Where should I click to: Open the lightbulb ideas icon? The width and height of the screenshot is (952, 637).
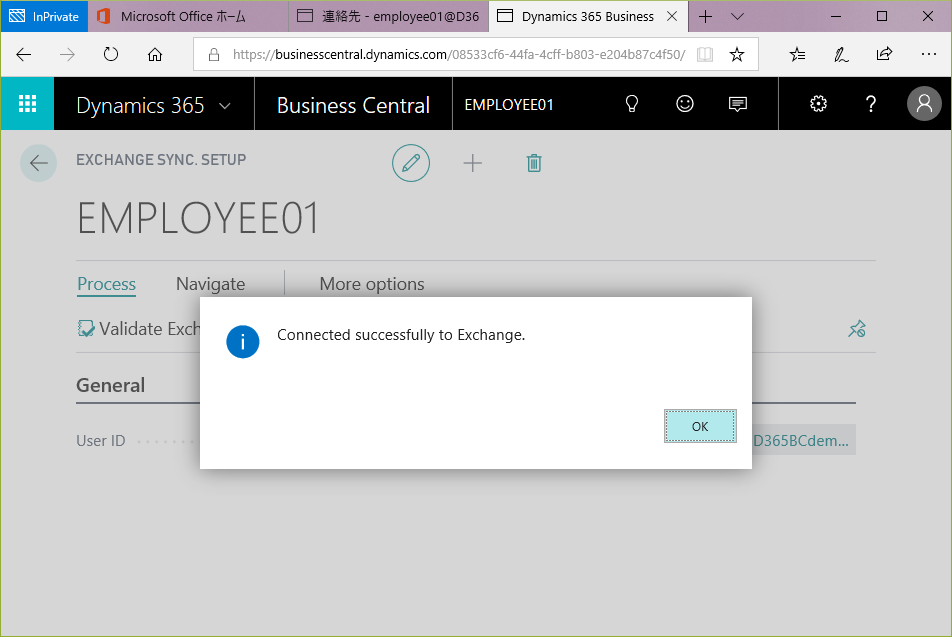(631, 104)
